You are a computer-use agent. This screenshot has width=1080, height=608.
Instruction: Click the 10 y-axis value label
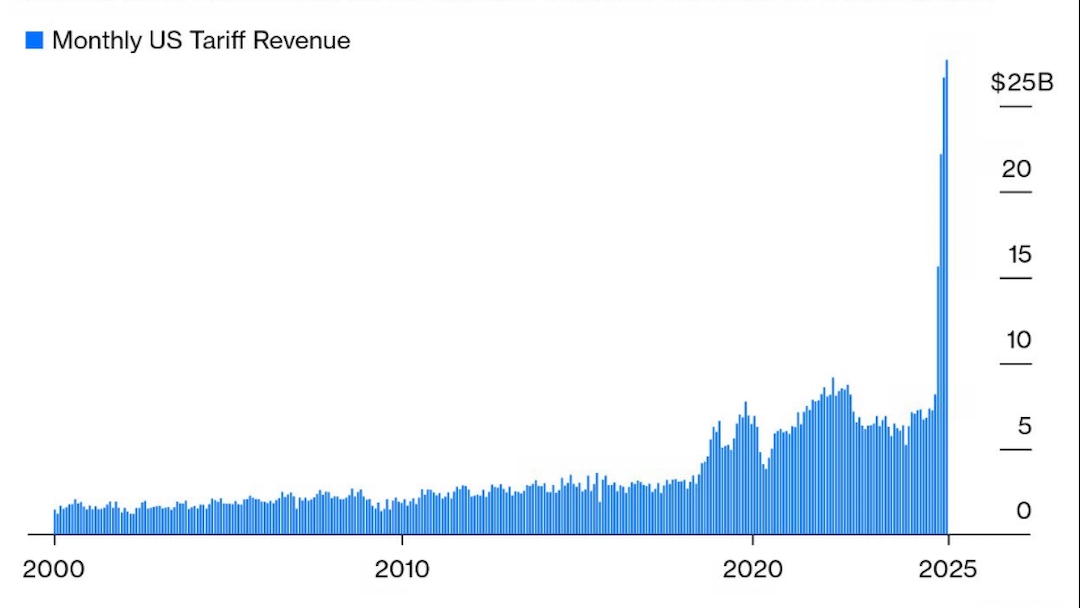point(1018,341)
